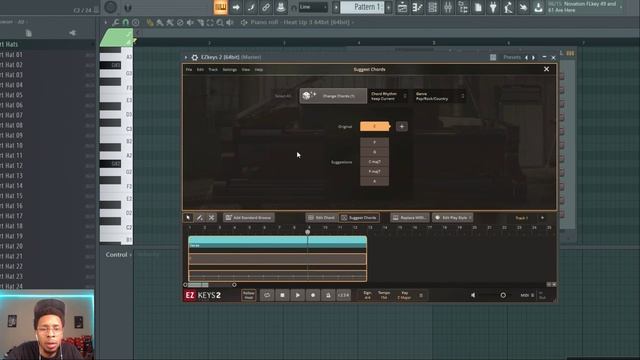Screen dimensions: 640x360
Task: Select the magnet snap icon in piano roll toolbar
Action: click(126, 22)
